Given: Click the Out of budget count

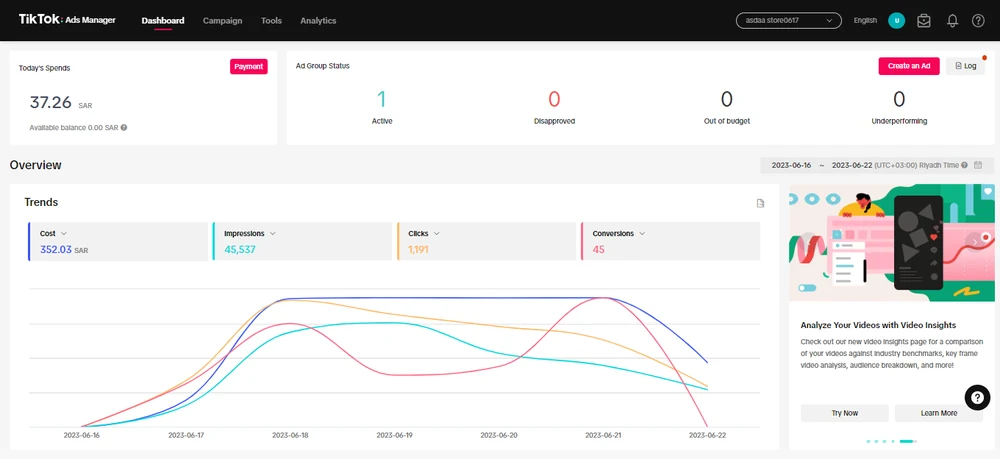Looking at the screenshot, I should tap(726, 99).
